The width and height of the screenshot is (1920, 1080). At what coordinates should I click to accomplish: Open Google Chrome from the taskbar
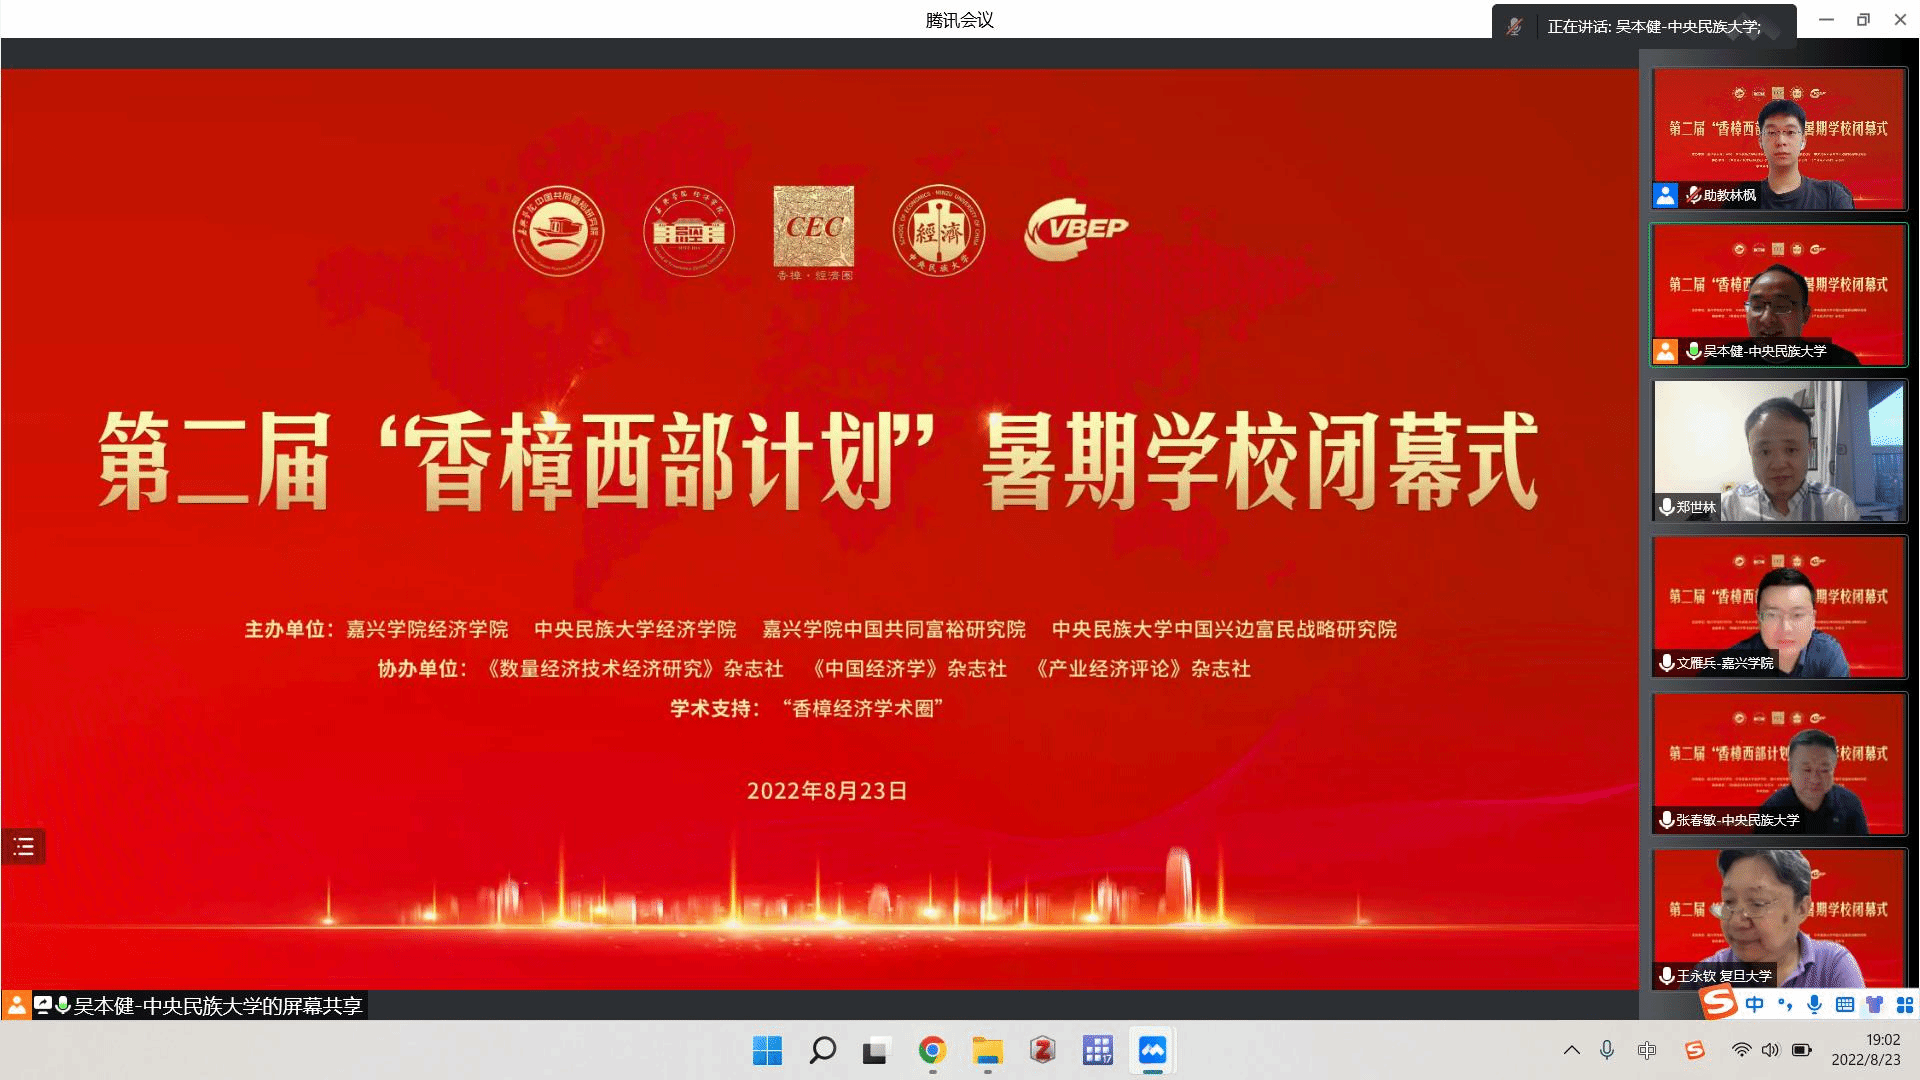click(x=932, y=1050)
